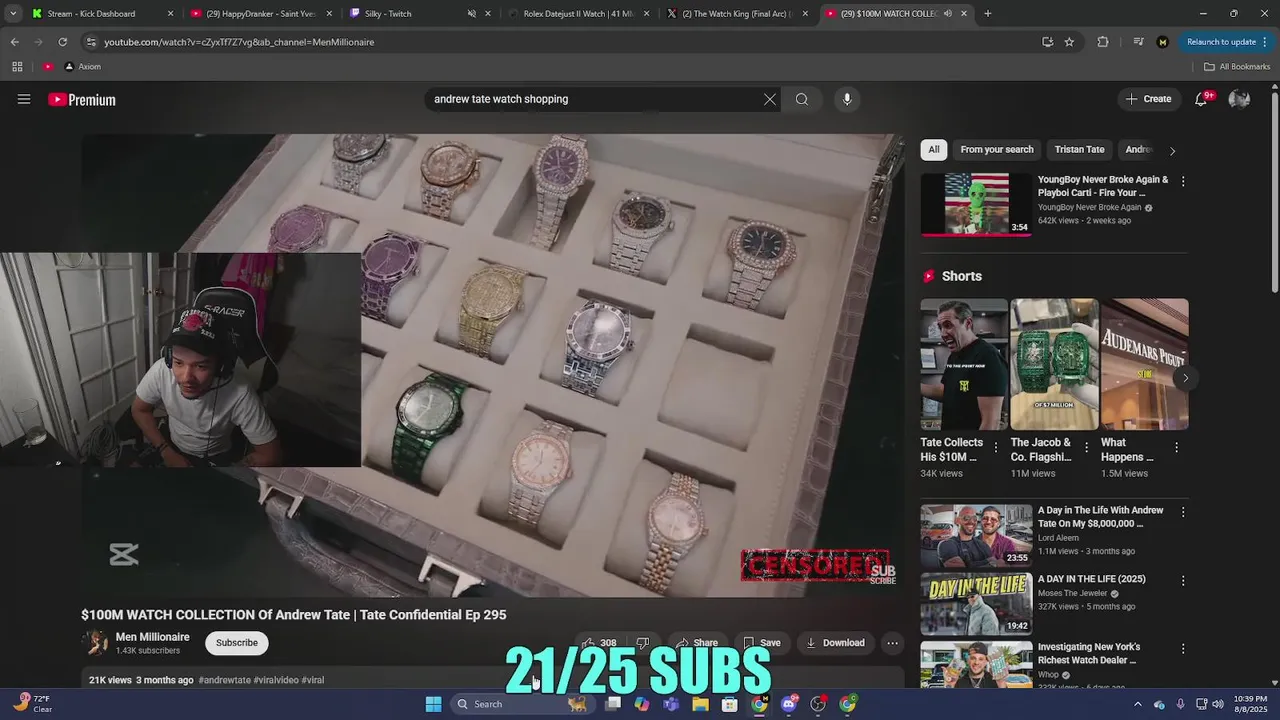Viewport: 1280px width, 720px height.
Task: Open Discord from the taskbar
Action: coord(789,704)
